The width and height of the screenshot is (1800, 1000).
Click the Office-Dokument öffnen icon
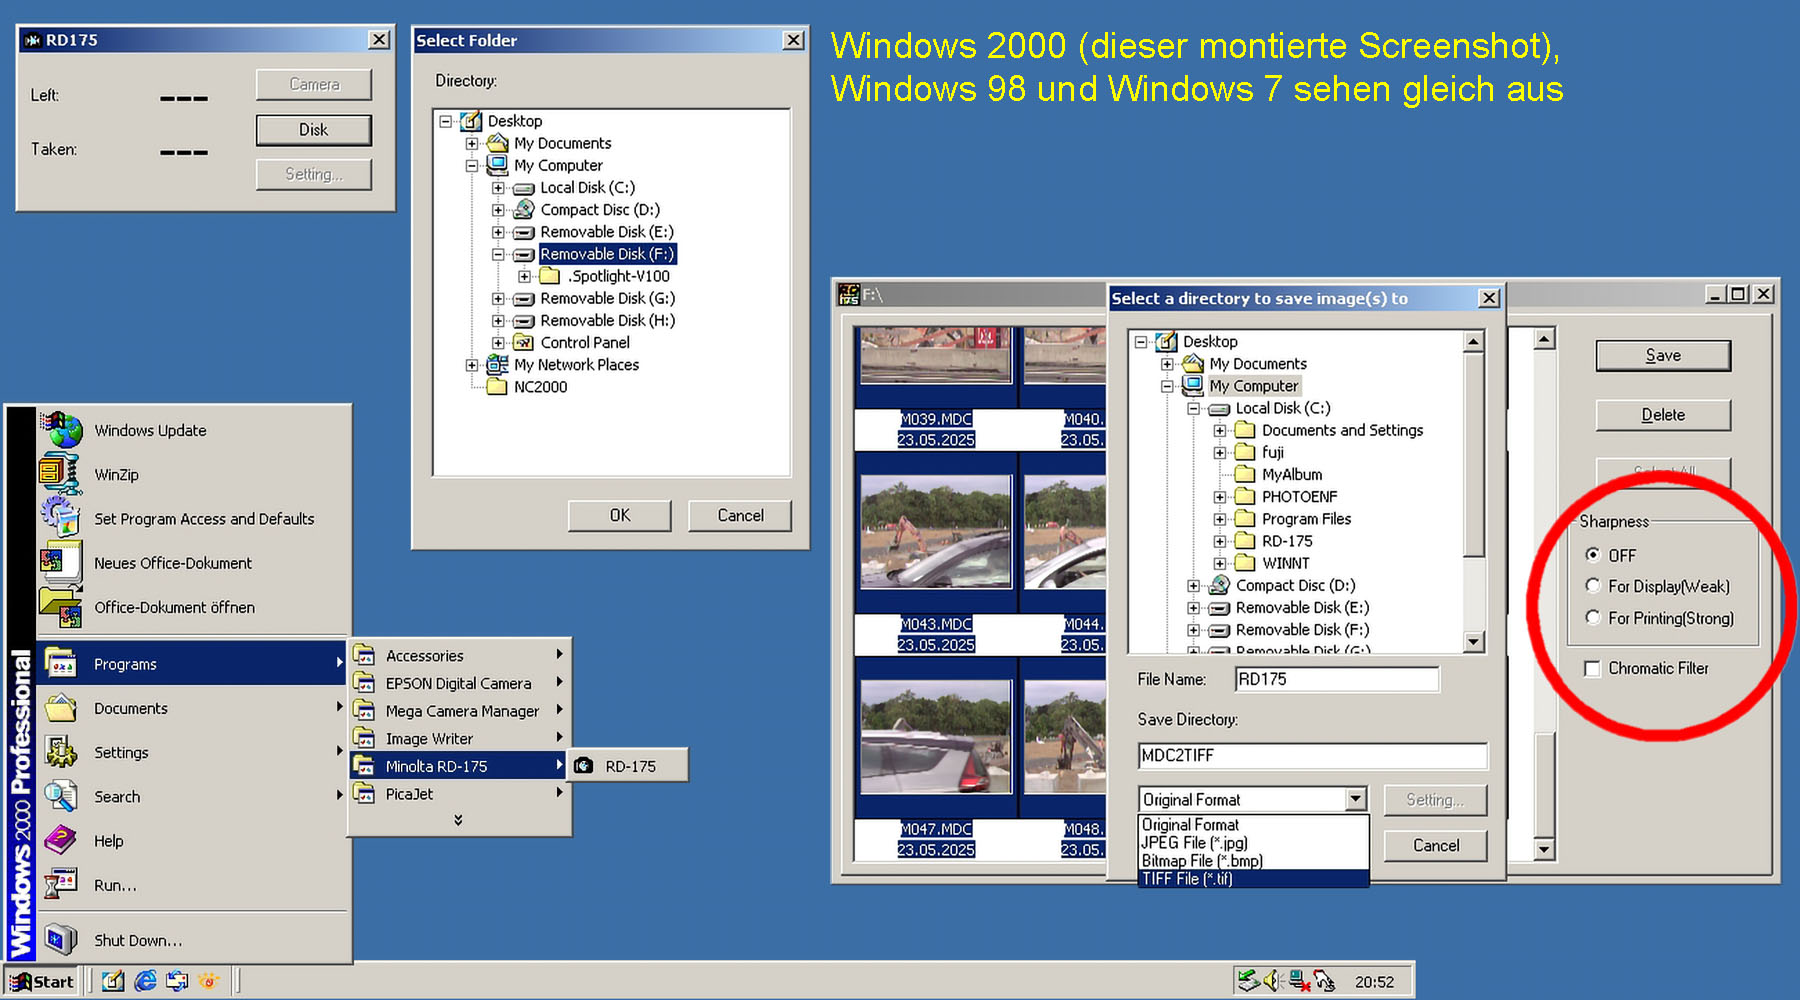click(x=60, y=607)
